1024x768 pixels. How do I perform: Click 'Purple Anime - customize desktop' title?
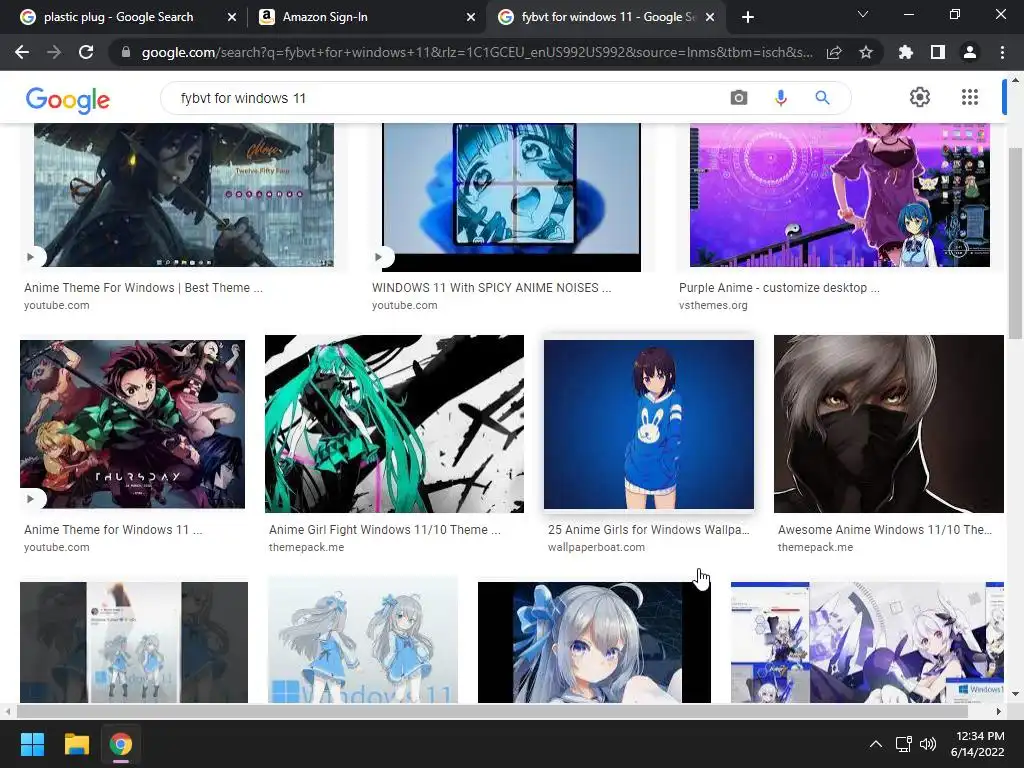point(779,287)
